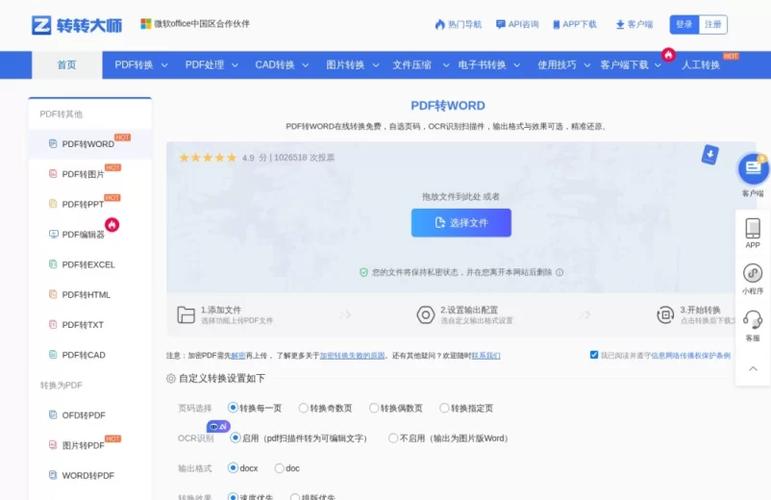The height and width of the screenshot is (500, 771).
Task: Click the PDF编辑器 monitor icon in sidebar
Action: click(53, 234)
